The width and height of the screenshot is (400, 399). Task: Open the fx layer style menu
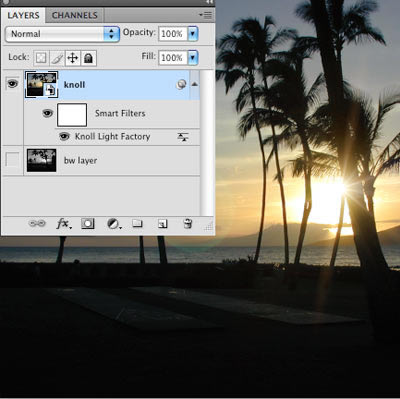tap(63, 223)
